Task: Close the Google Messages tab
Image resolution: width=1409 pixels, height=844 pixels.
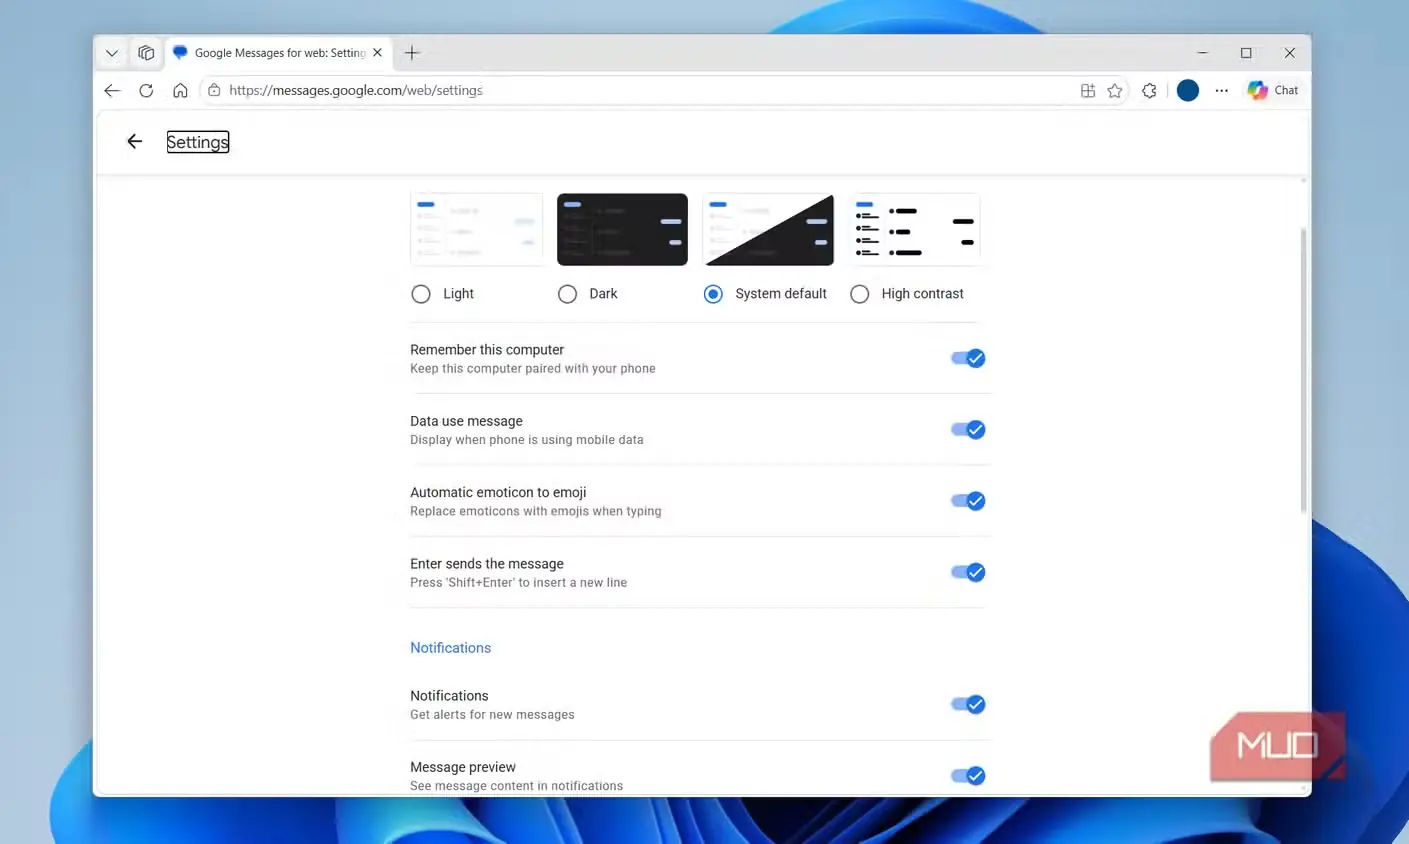Action: click(377, 53)
